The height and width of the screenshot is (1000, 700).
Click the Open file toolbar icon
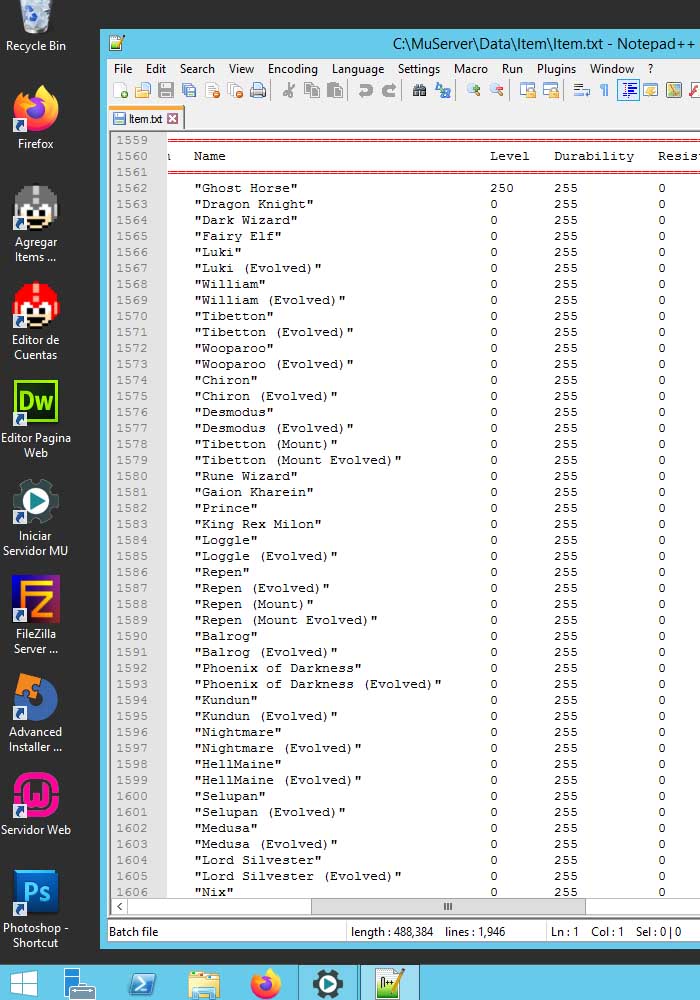[x=143, y=91]
